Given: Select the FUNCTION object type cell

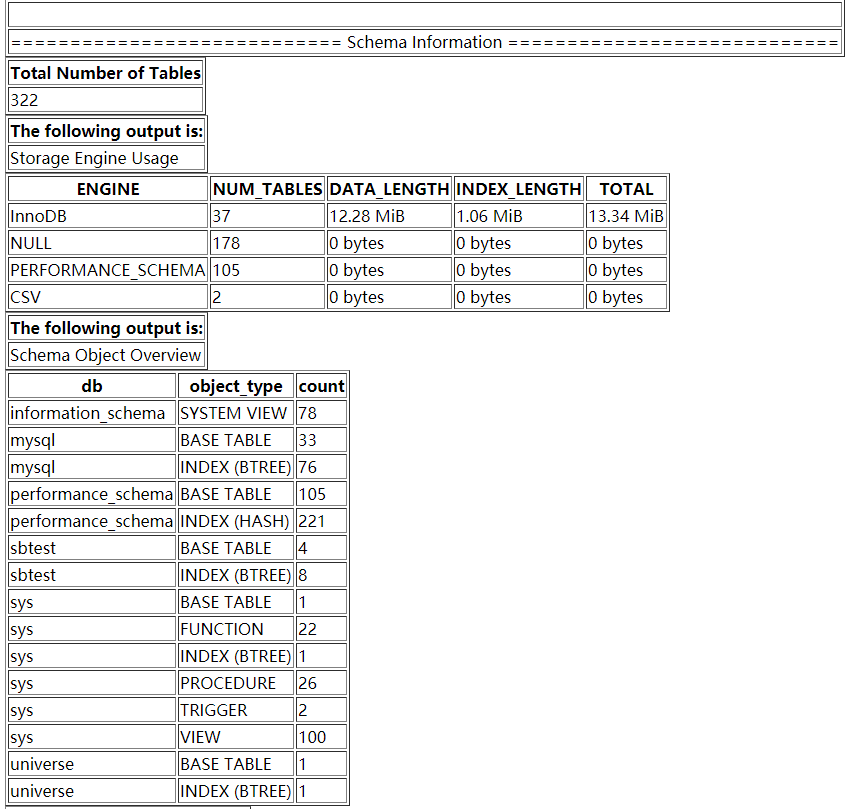Looking at the screenshot, I should [x=236, y=629].
